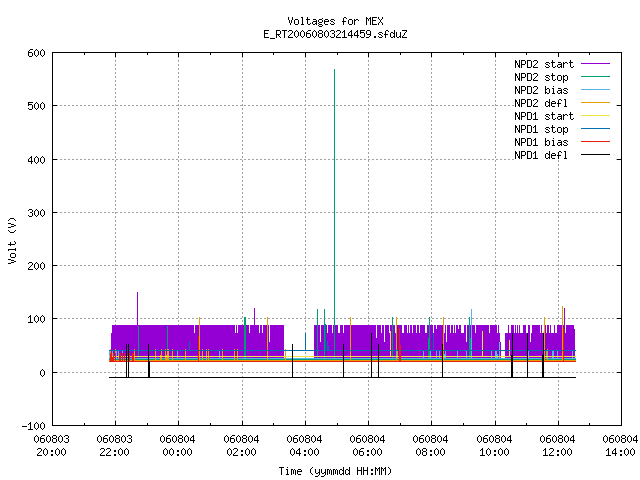640x480 pixels.
Task: Click the 'NPD2 stop' legend label
Action: tap(541, 77)
